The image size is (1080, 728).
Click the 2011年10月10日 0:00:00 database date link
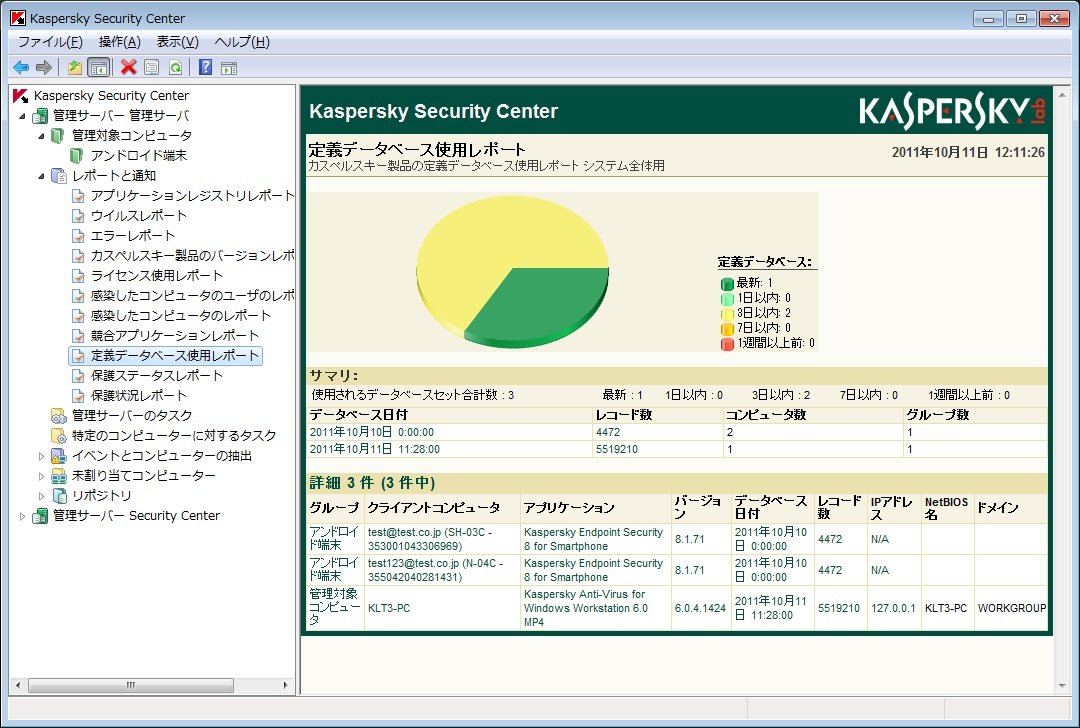coord(372,433)
